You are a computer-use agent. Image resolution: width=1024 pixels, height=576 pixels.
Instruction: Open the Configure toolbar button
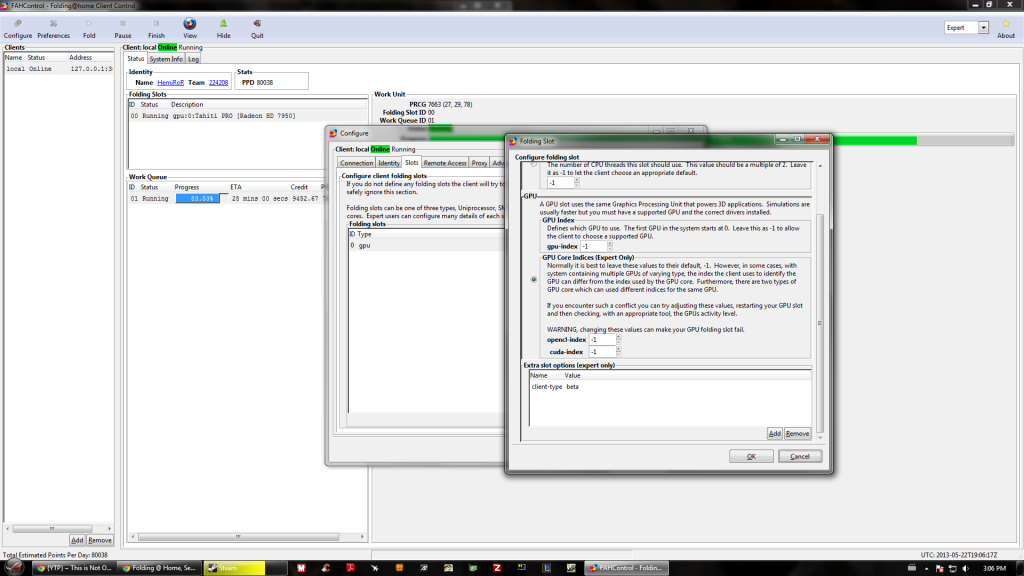pos(18,29)
